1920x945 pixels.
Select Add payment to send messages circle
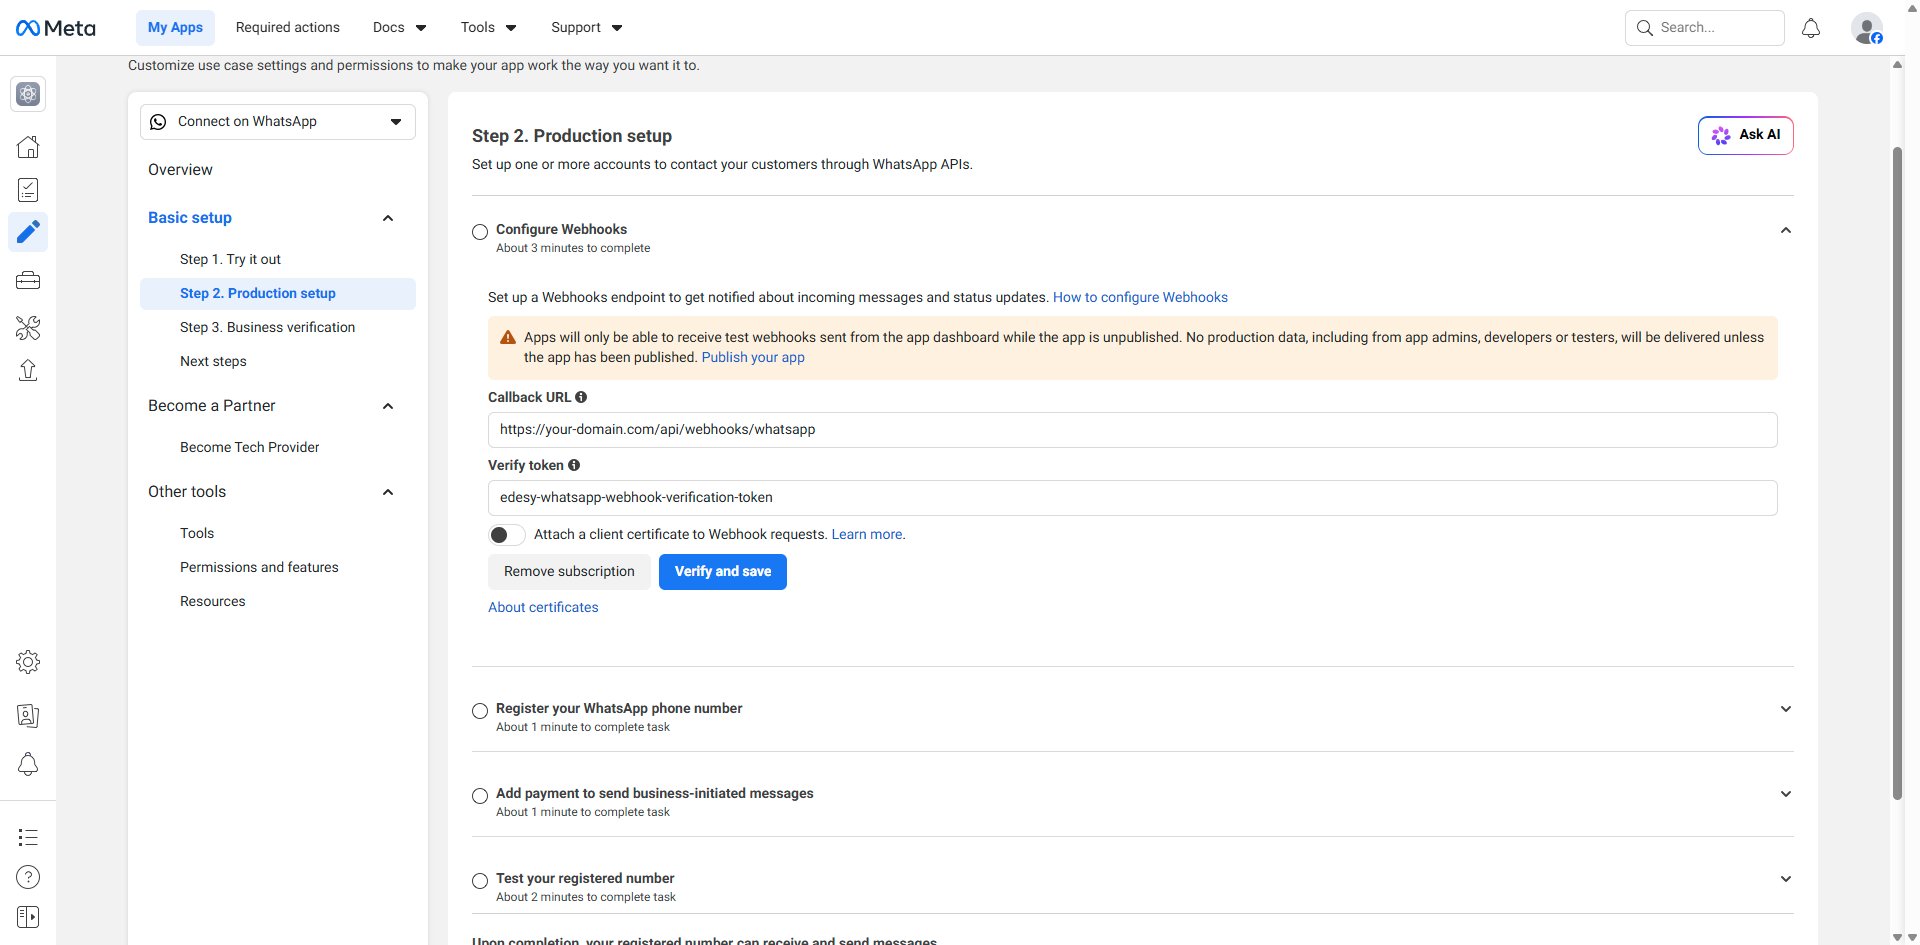(480, 796)
